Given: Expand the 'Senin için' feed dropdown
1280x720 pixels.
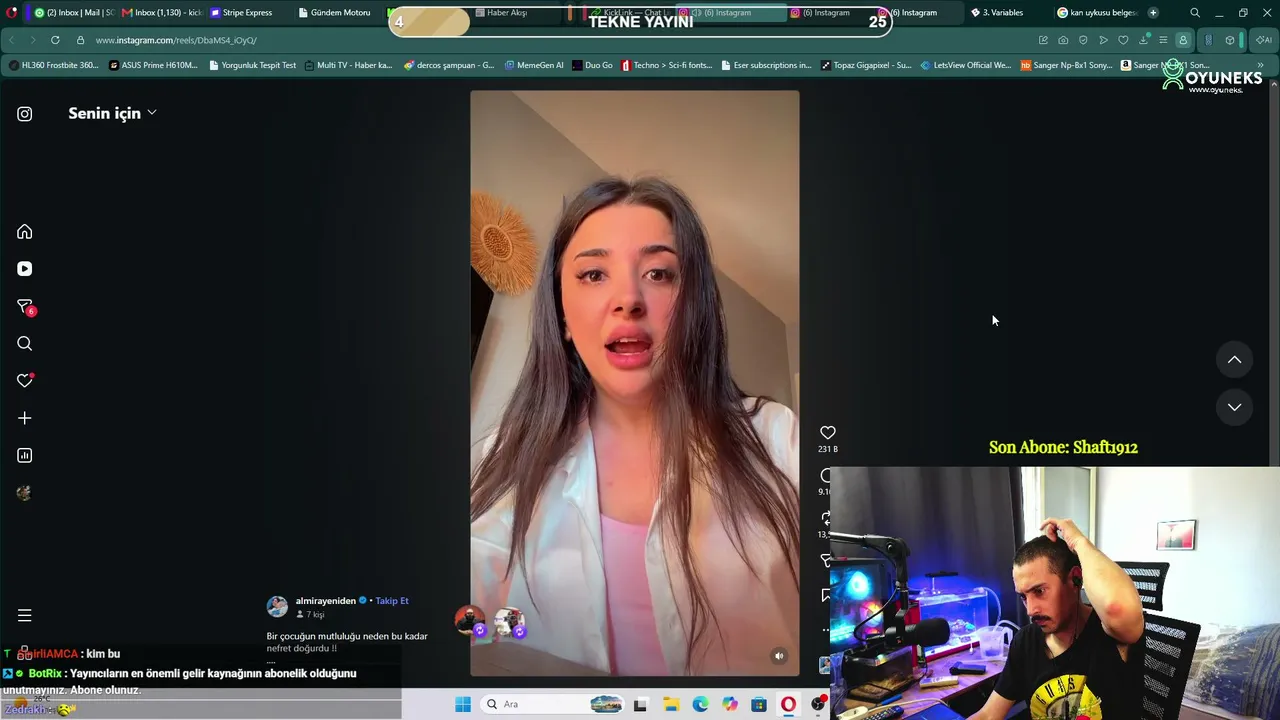Looking at the screenshot, I should pyautogui.click(x=112, y=113).
